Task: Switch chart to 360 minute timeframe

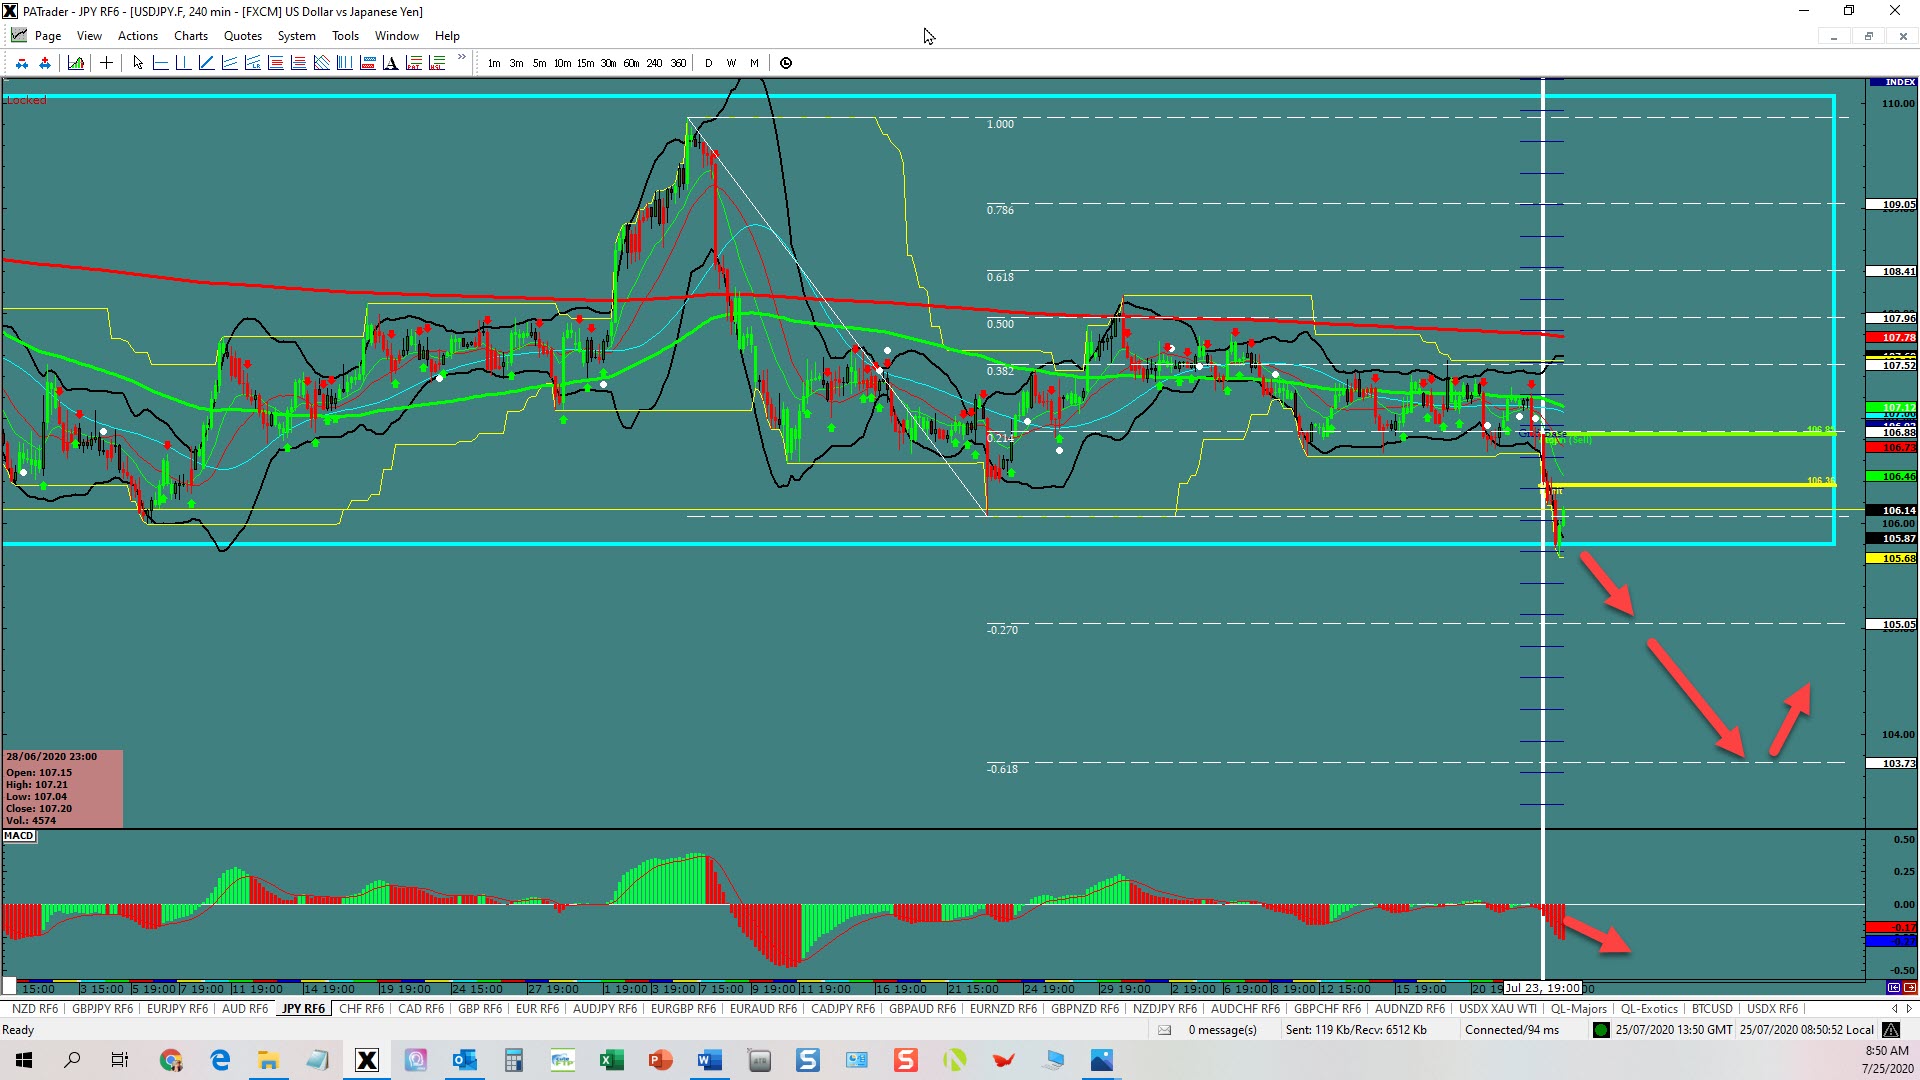Action: (x=678, y=63)
